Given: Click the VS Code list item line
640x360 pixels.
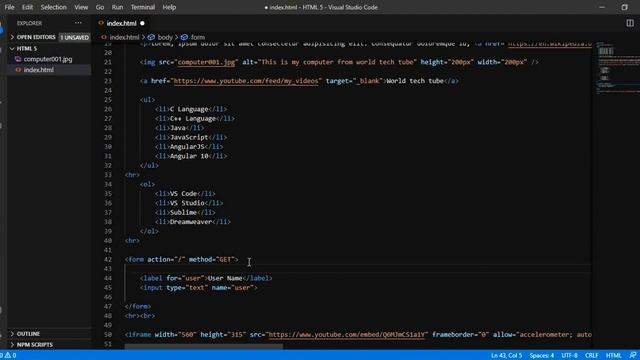Looking at the screenshot, I should click(185, 193).
